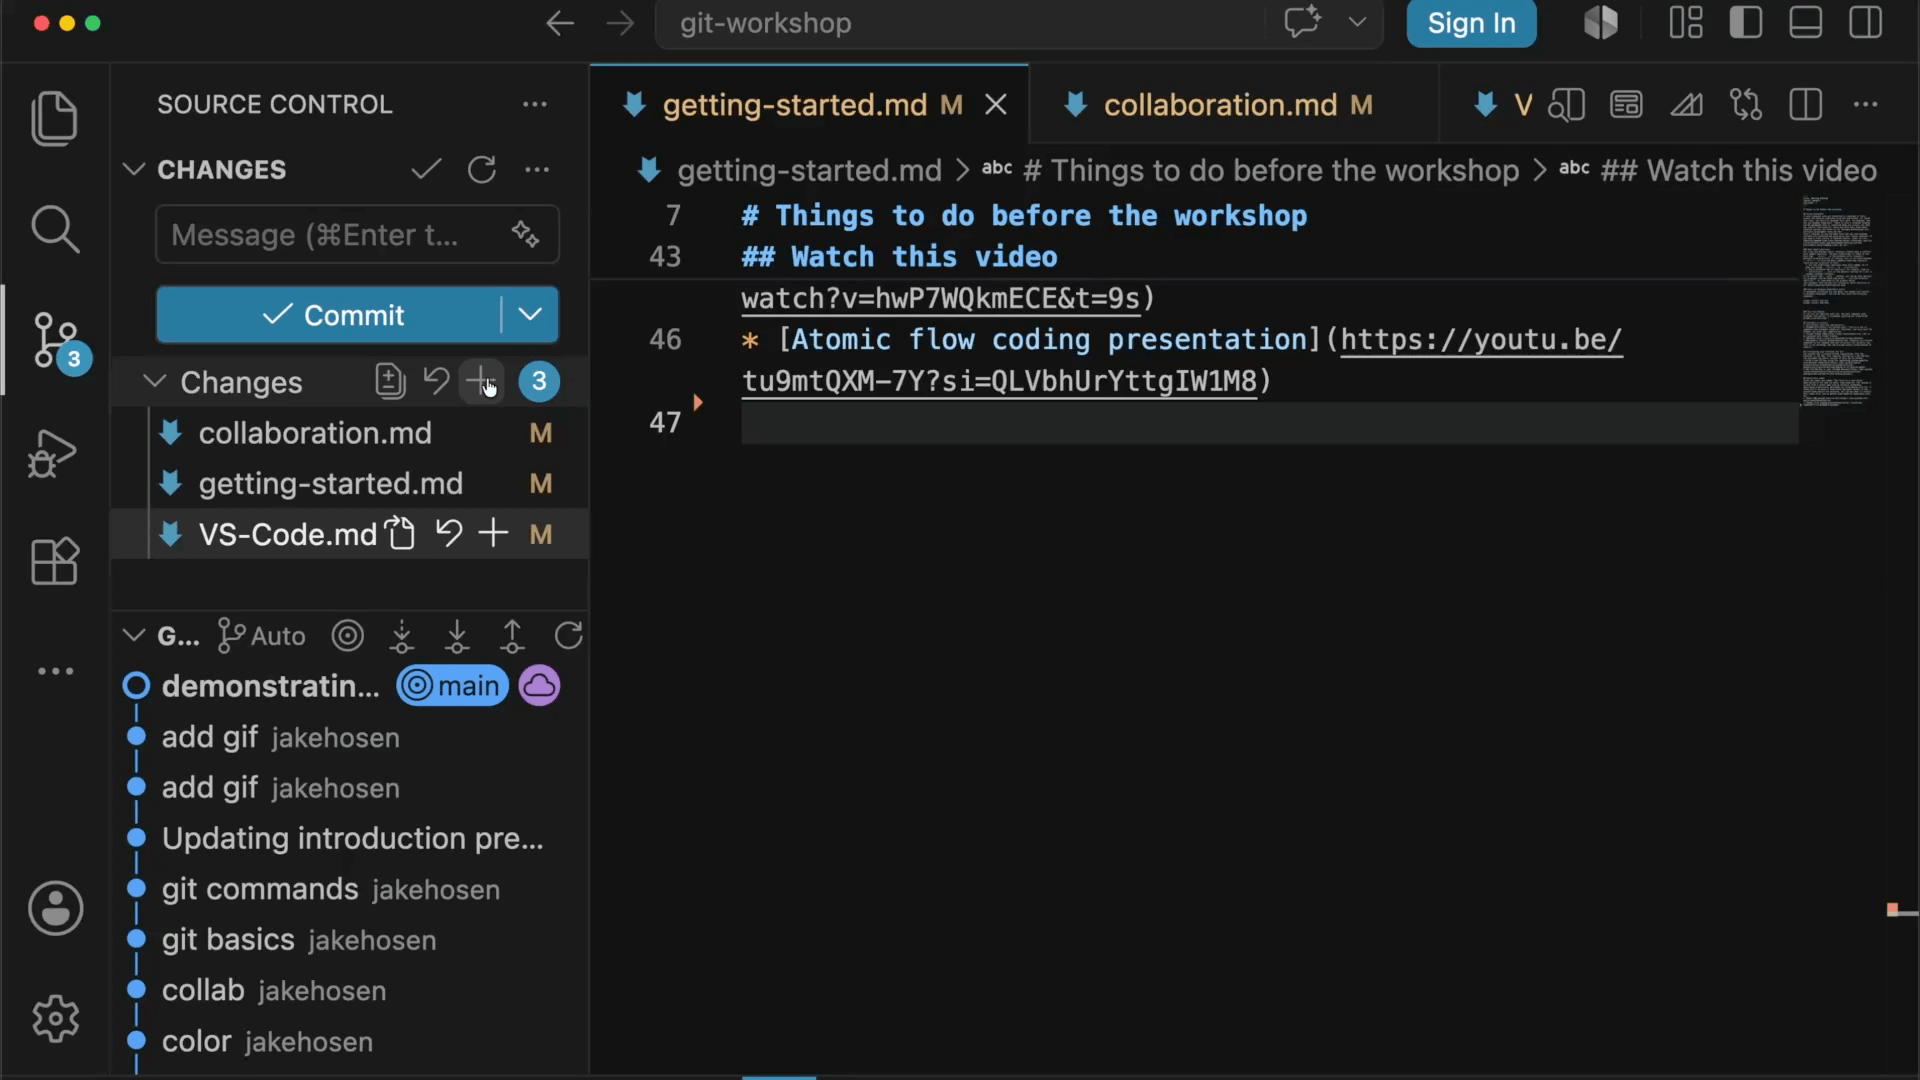The image size is (1920, 1080).
Task: Discard all changes in Changes group
Action: tap(436, 381)
